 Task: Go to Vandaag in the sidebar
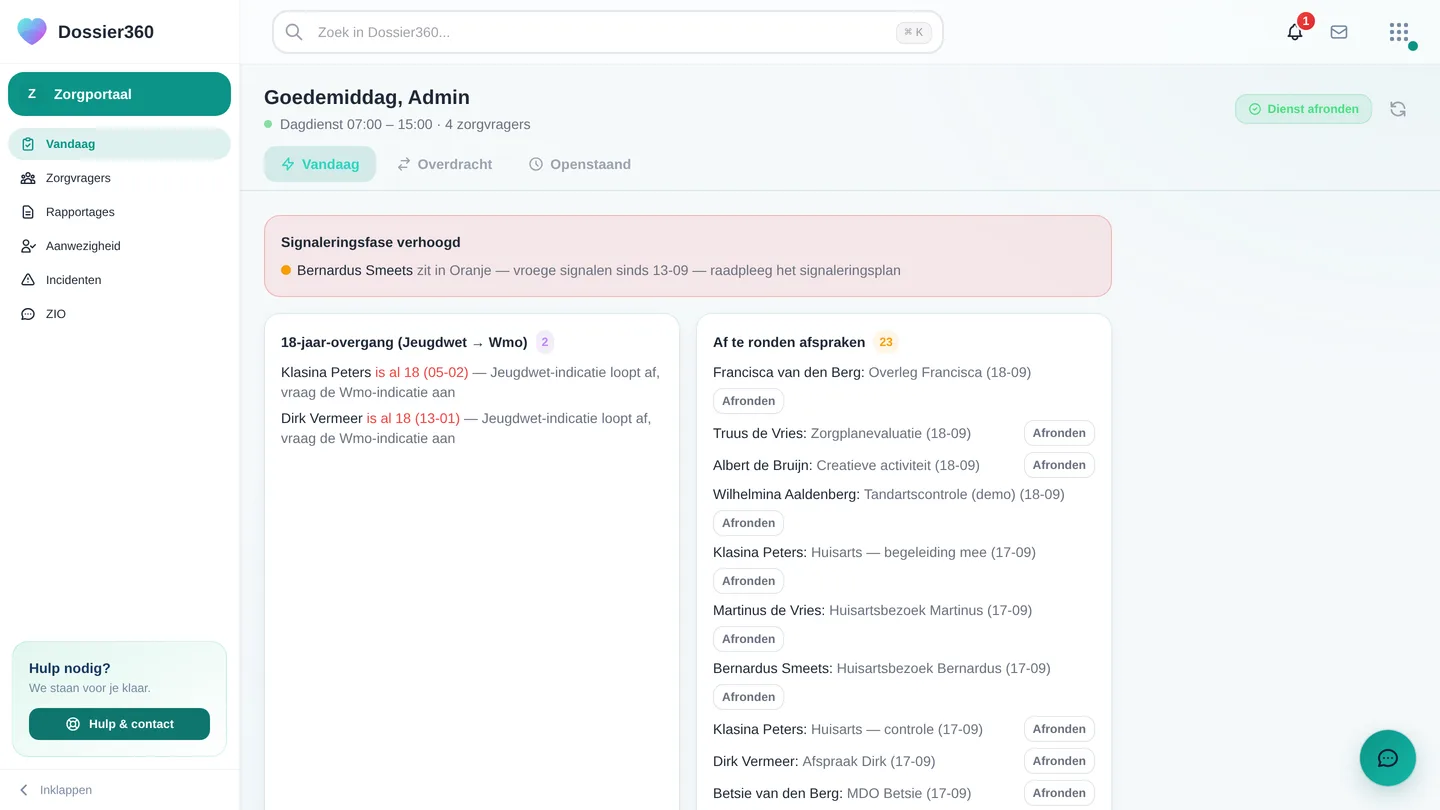coord(119,144)
